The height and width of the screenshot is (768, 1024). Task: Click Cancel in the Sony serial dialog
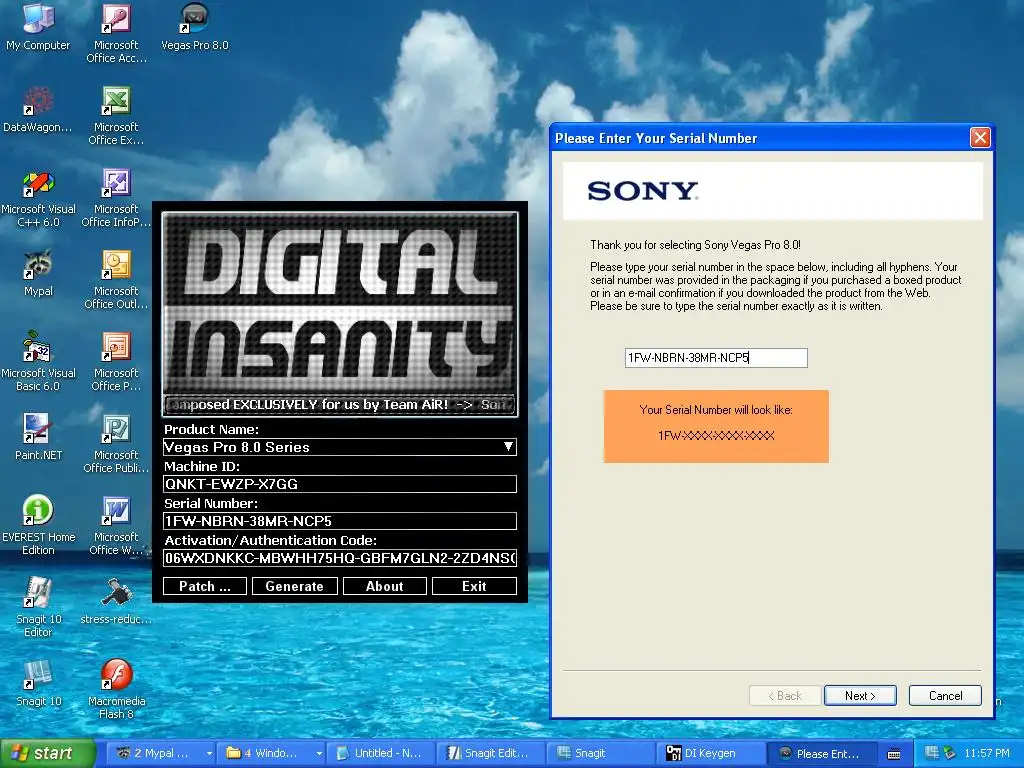click(945, 696)
